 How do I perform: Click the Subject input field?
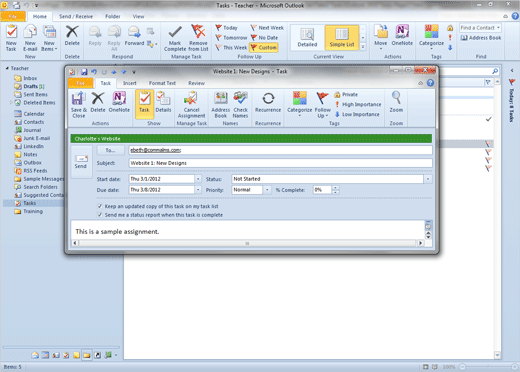pyautogui.click(x=280, y=163)
